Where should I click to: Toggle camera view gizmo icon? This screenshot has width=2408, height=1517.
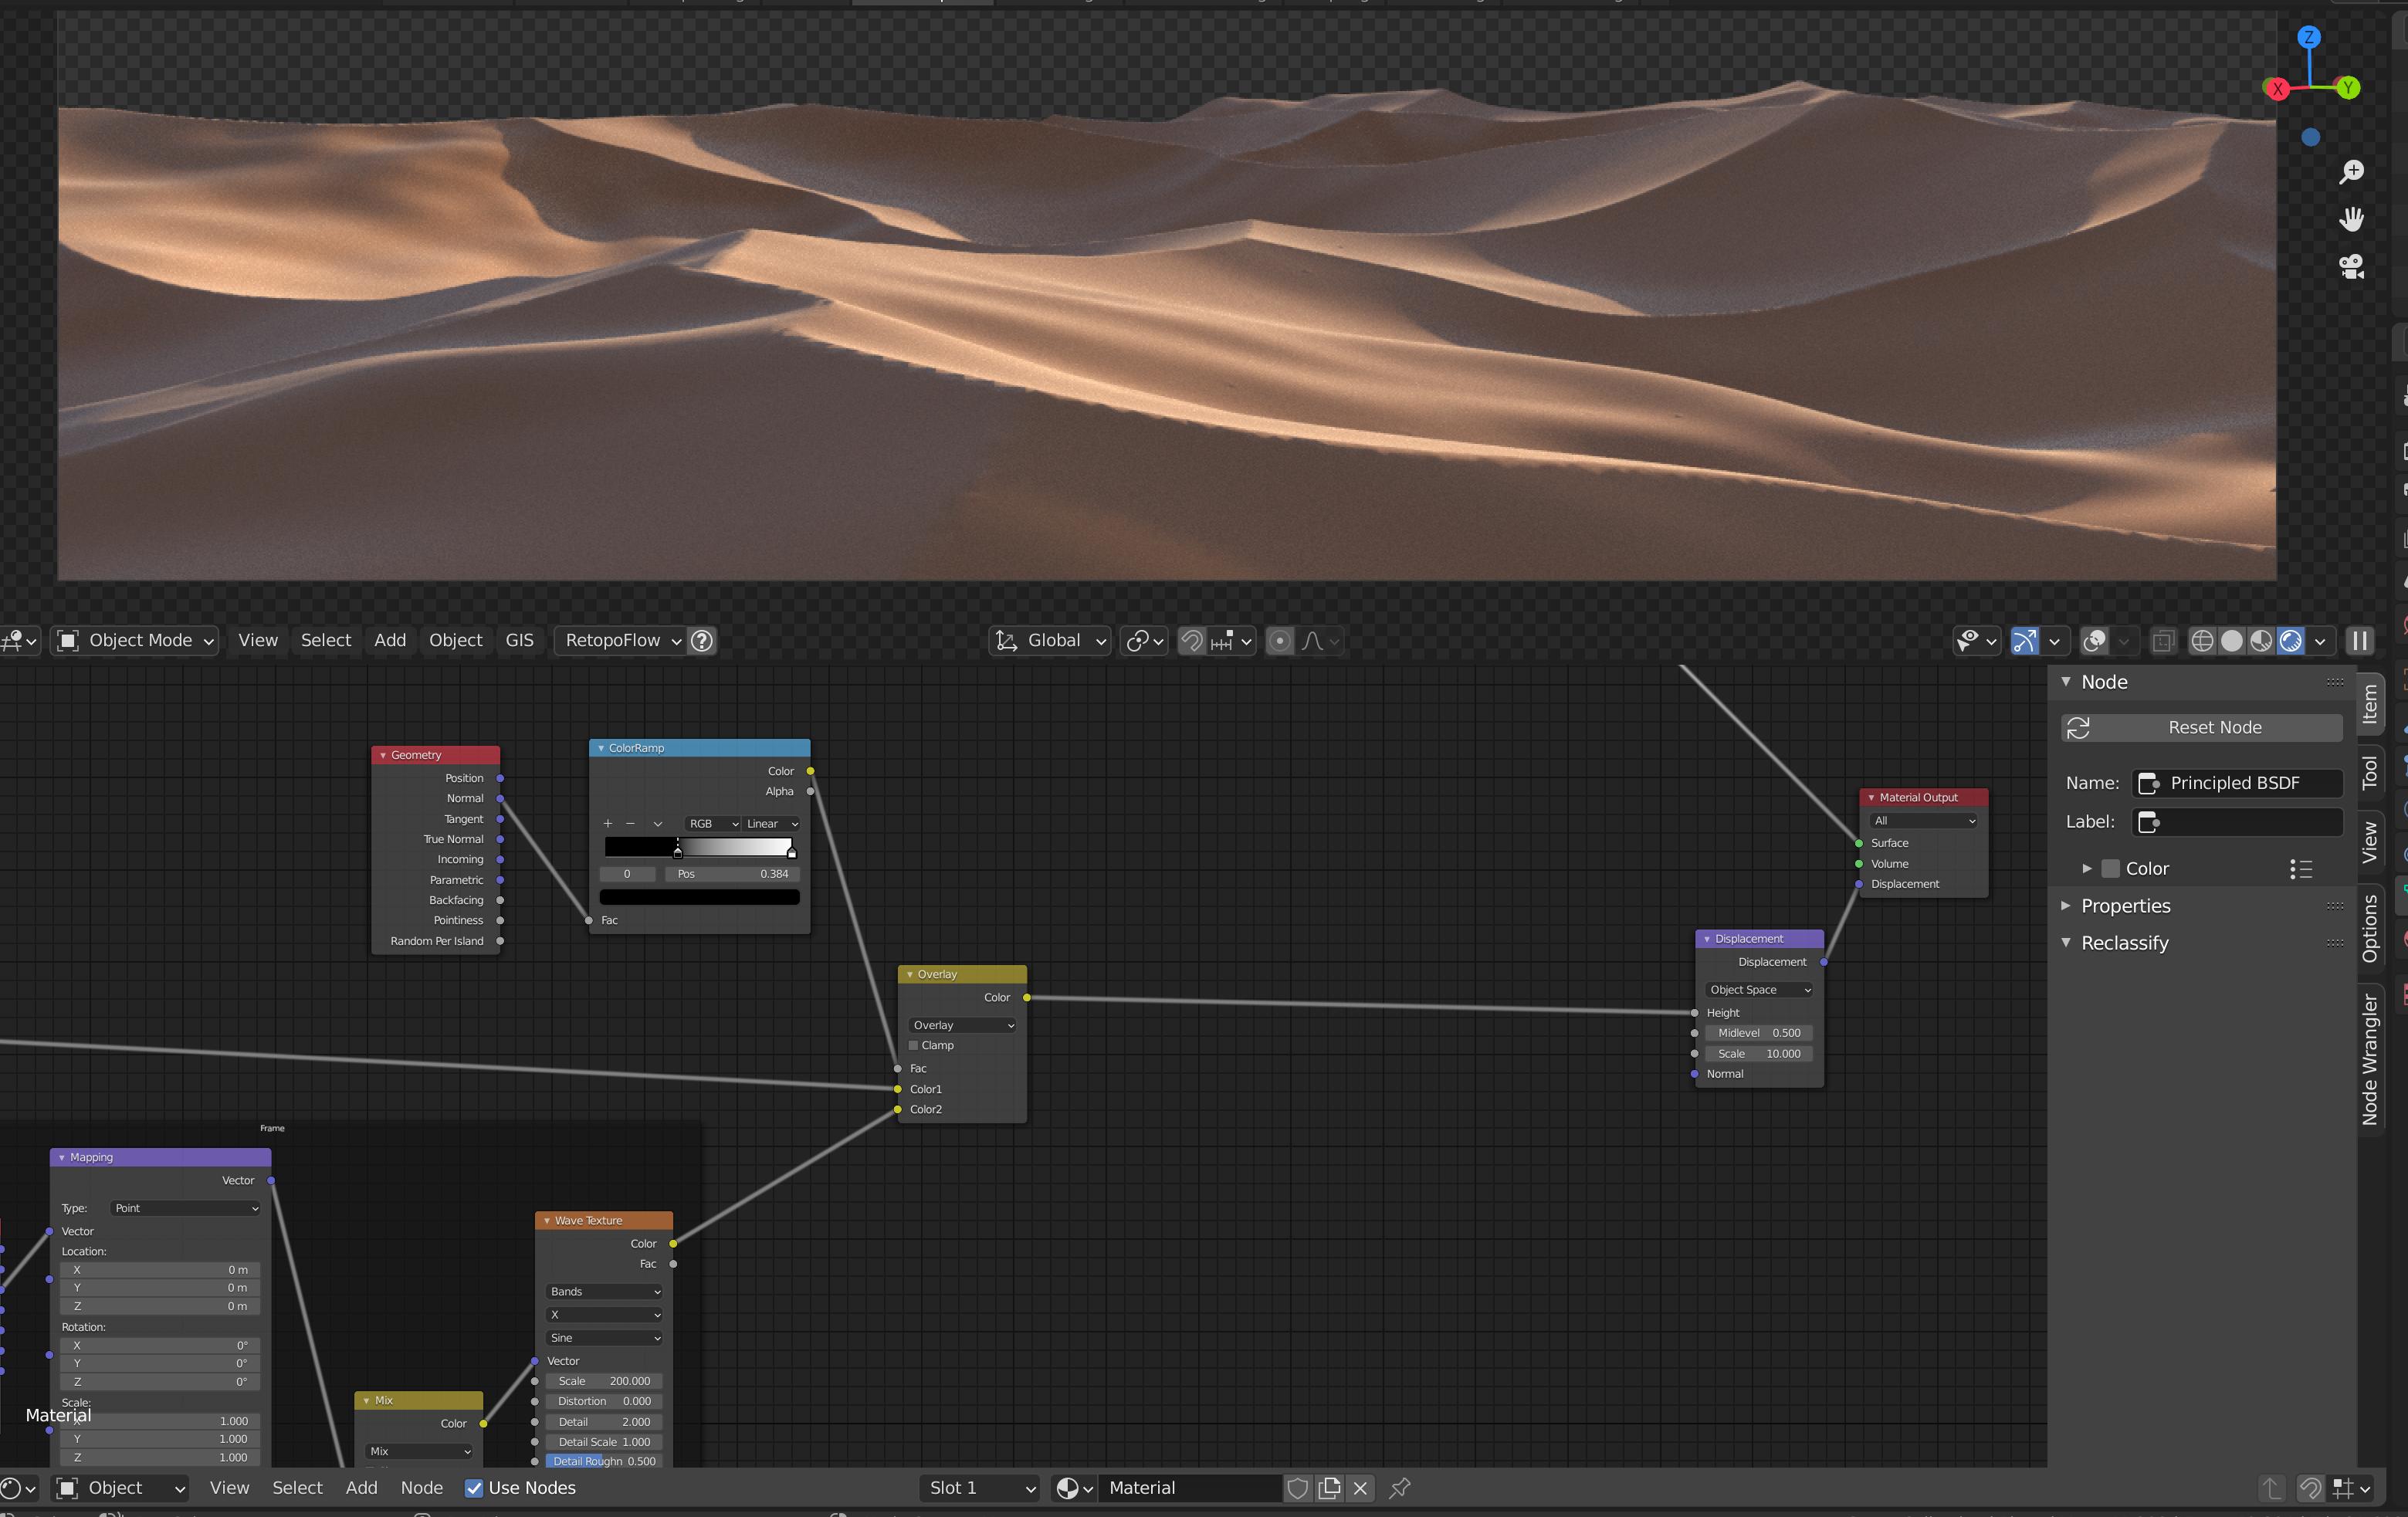tap(2351, 266)
